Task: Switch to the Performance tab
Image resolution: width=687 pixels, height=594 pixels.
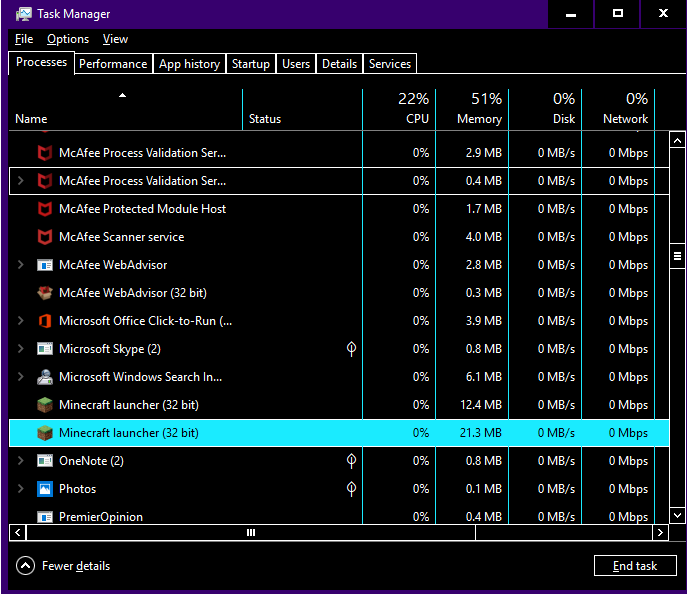Action: [x=113, y=64]
